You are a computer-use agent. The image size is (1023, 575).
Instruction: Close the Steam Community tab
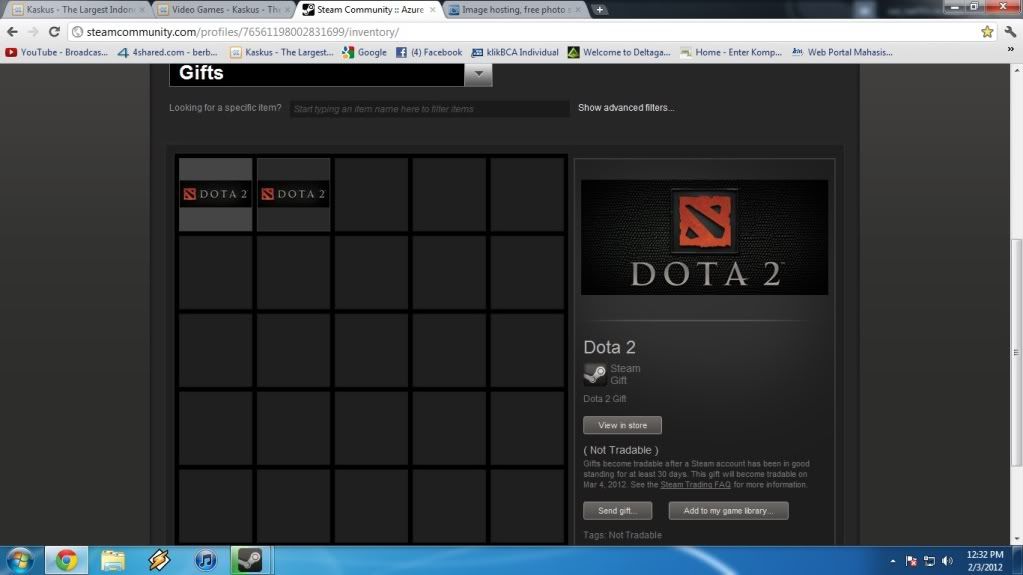[433, 10]
